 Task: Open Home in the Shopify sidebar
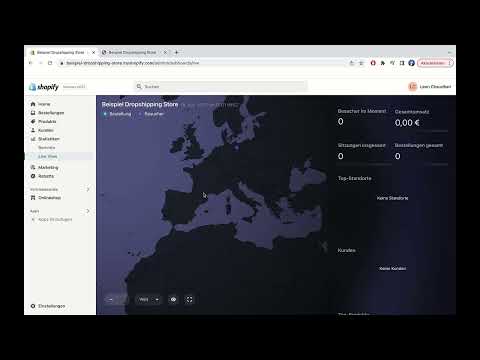[44, 104]
